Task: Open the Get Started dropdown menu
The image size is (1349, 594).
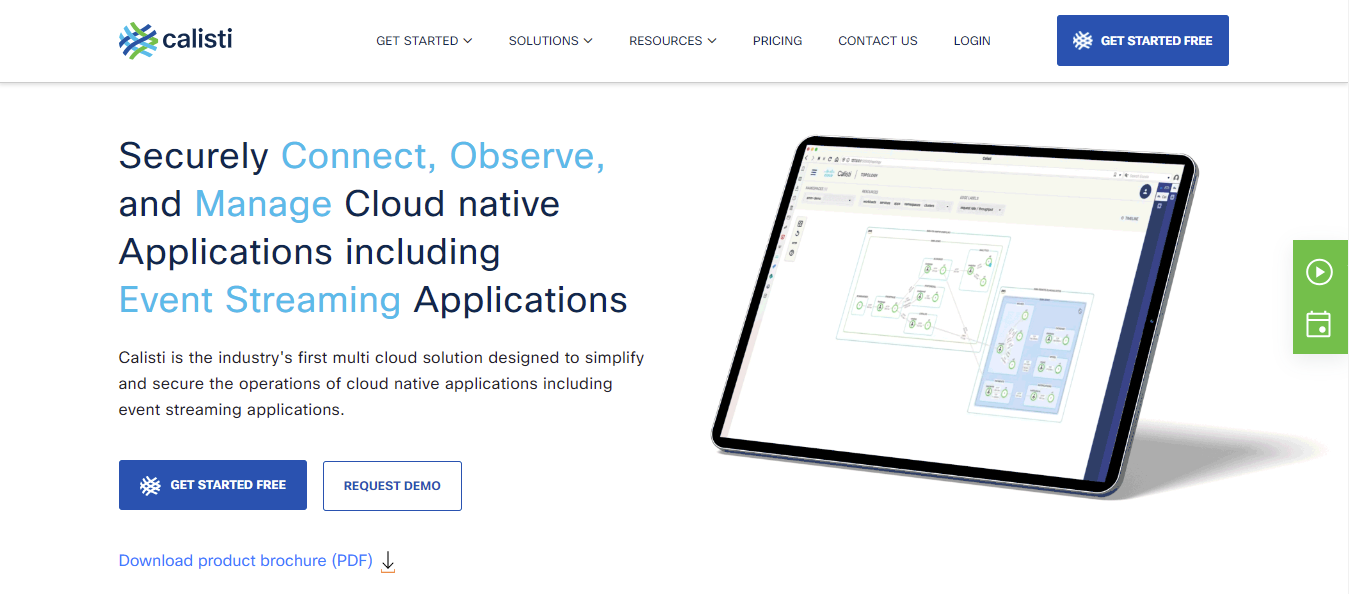Action: point(424,41)
